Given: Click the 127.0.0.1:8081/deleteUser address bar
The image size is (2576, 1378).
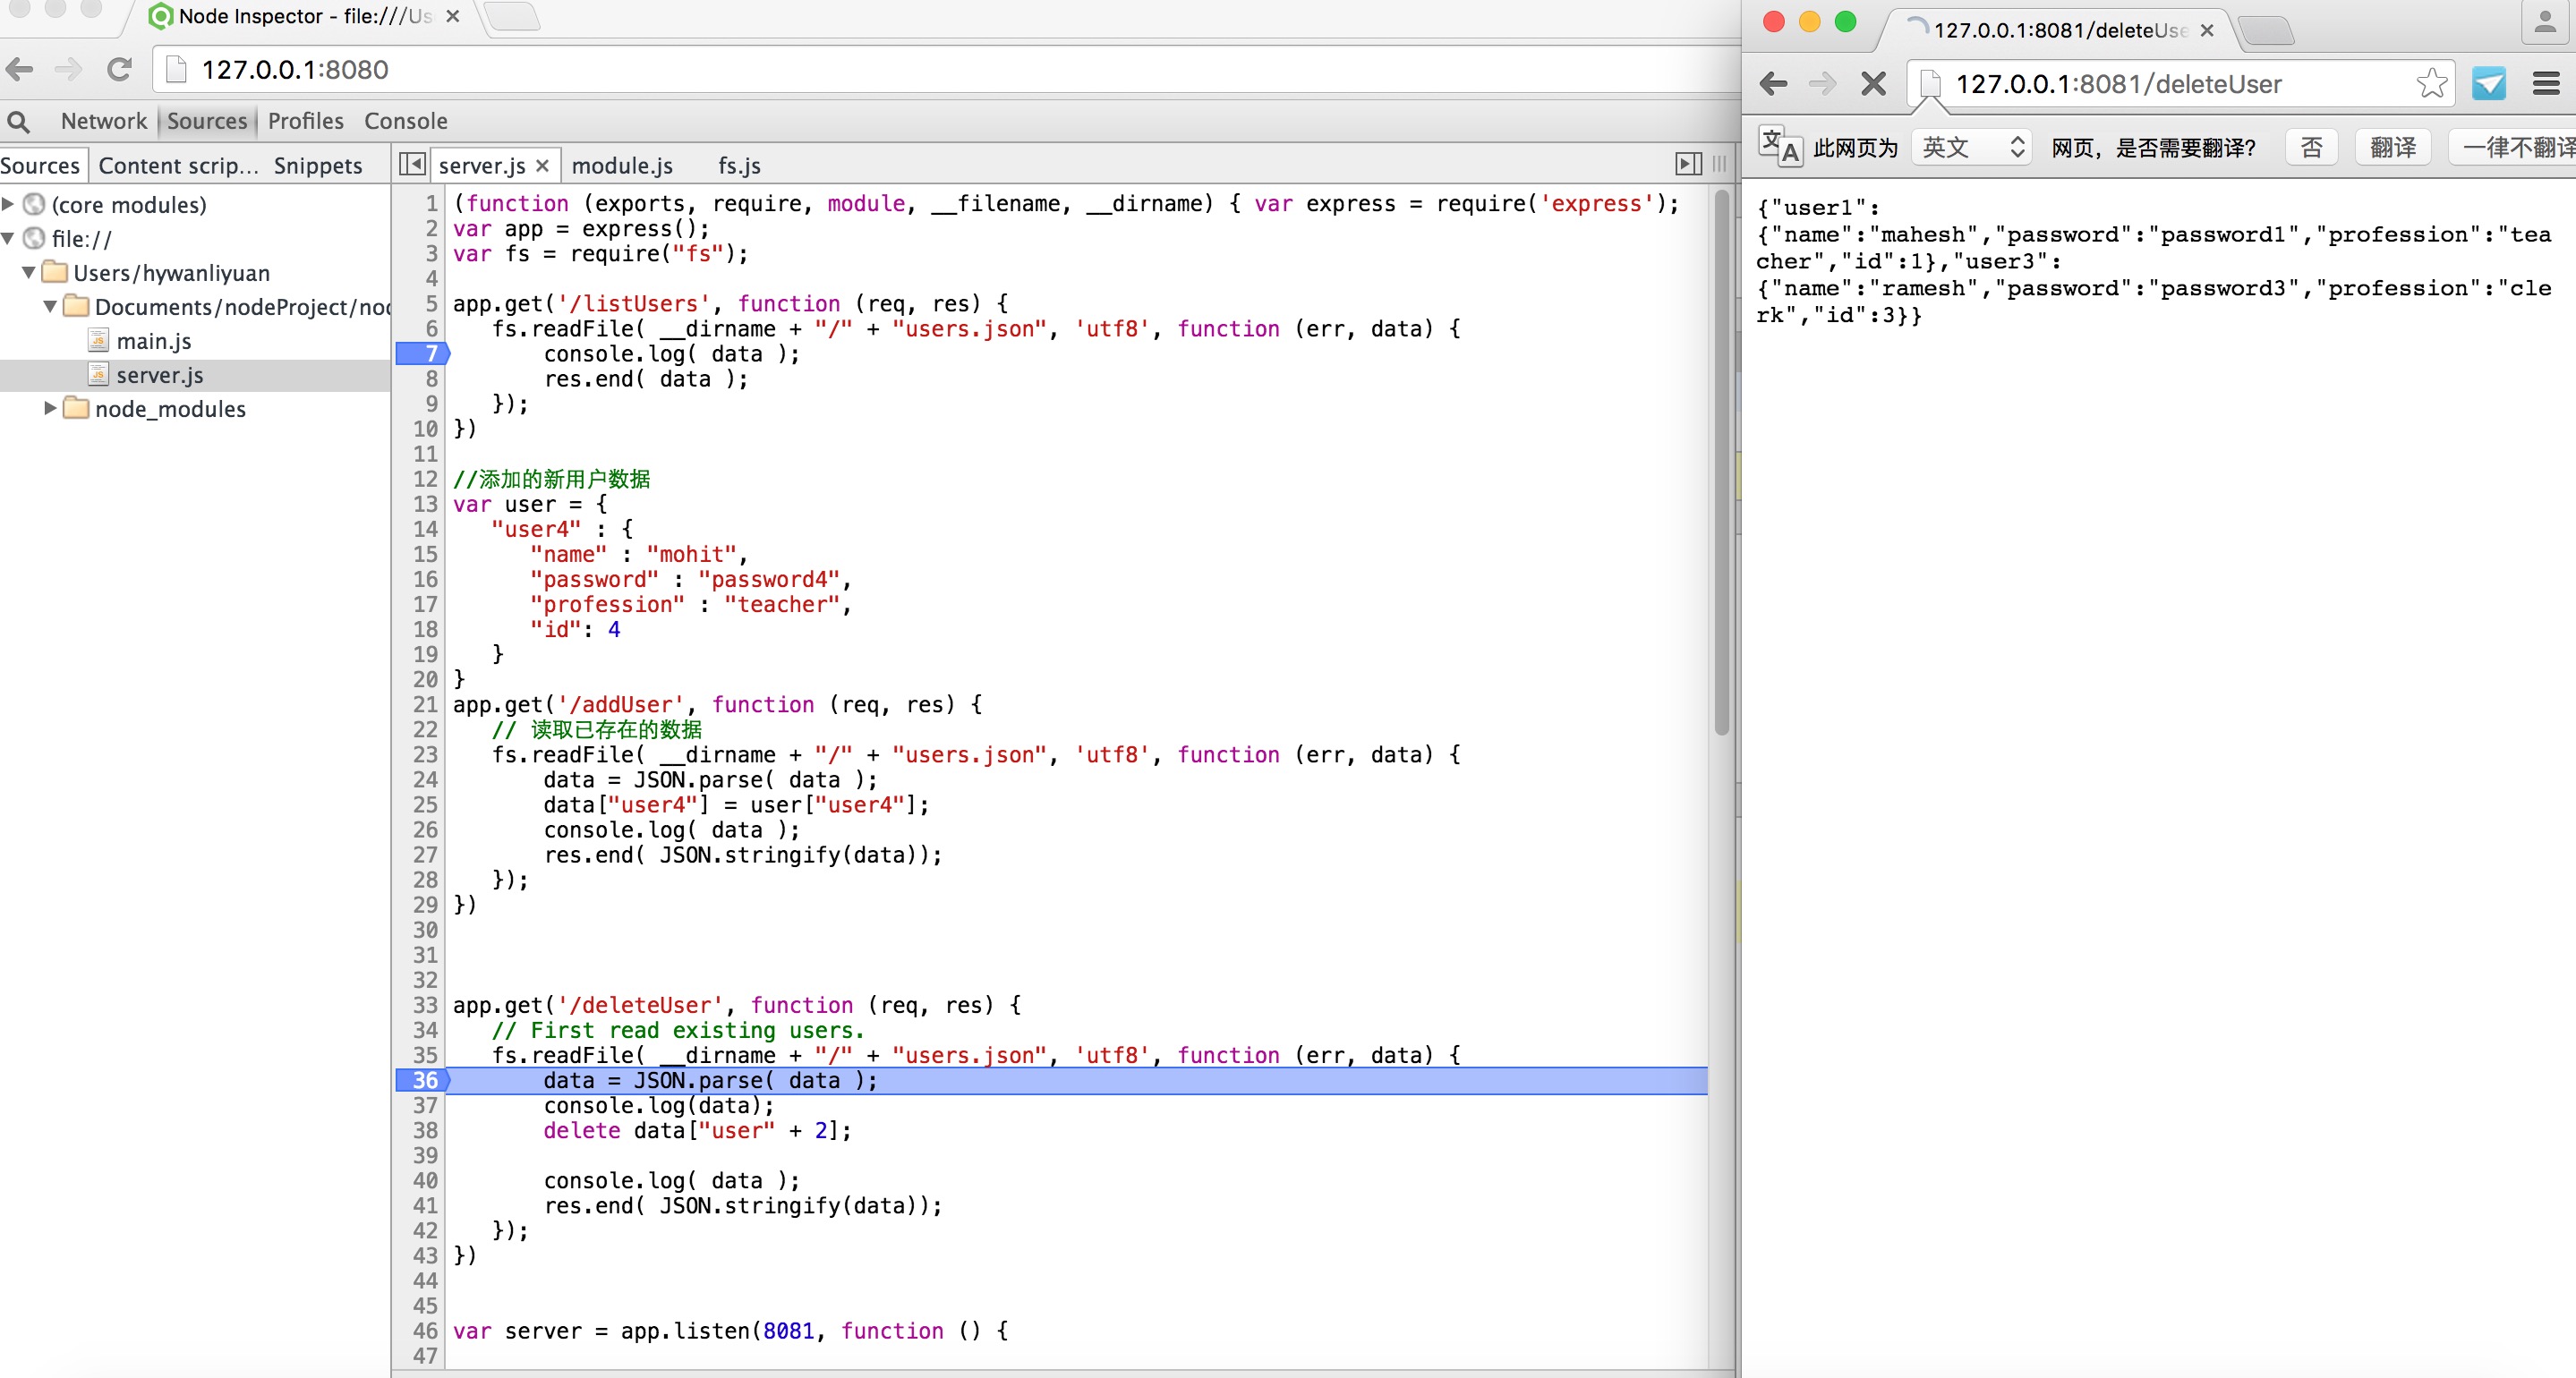Looking at the screenshot, I should pyautogui.click(x=2180, y=84).
